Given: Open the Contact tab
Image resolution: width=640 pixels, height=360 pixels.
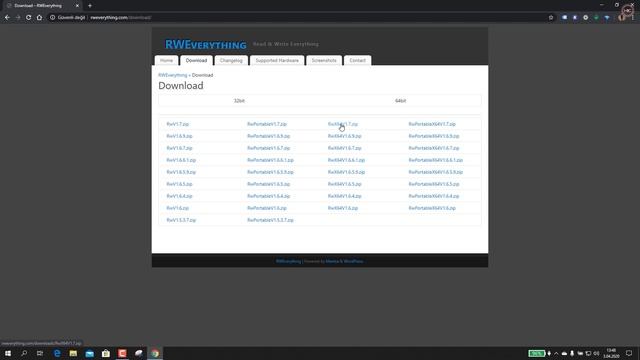Looking at the screenshot, I should point(358,60).
